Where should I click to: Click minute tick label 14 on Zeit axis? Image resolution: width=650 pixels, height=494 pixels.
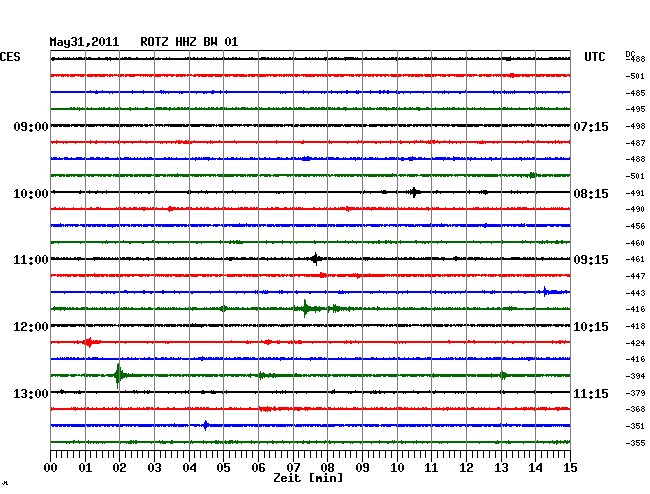[x=535, y=467]
